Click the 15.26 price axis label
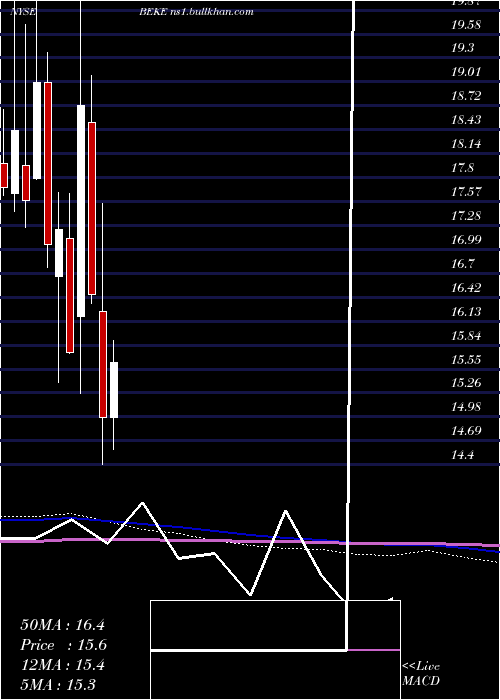Viewport: 500px width, 700px height. tap(466, 383)
